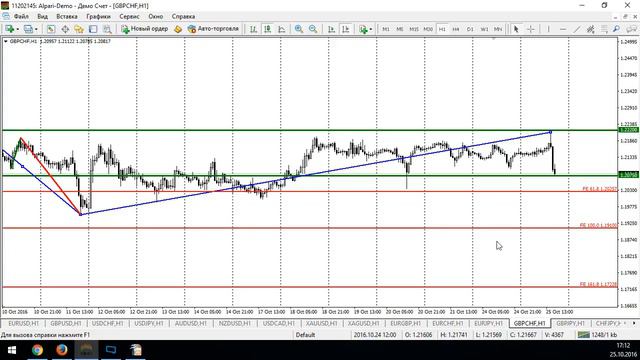Open the Strategy Tester icon
640x360 pixels.
click(x=107, y=29)
